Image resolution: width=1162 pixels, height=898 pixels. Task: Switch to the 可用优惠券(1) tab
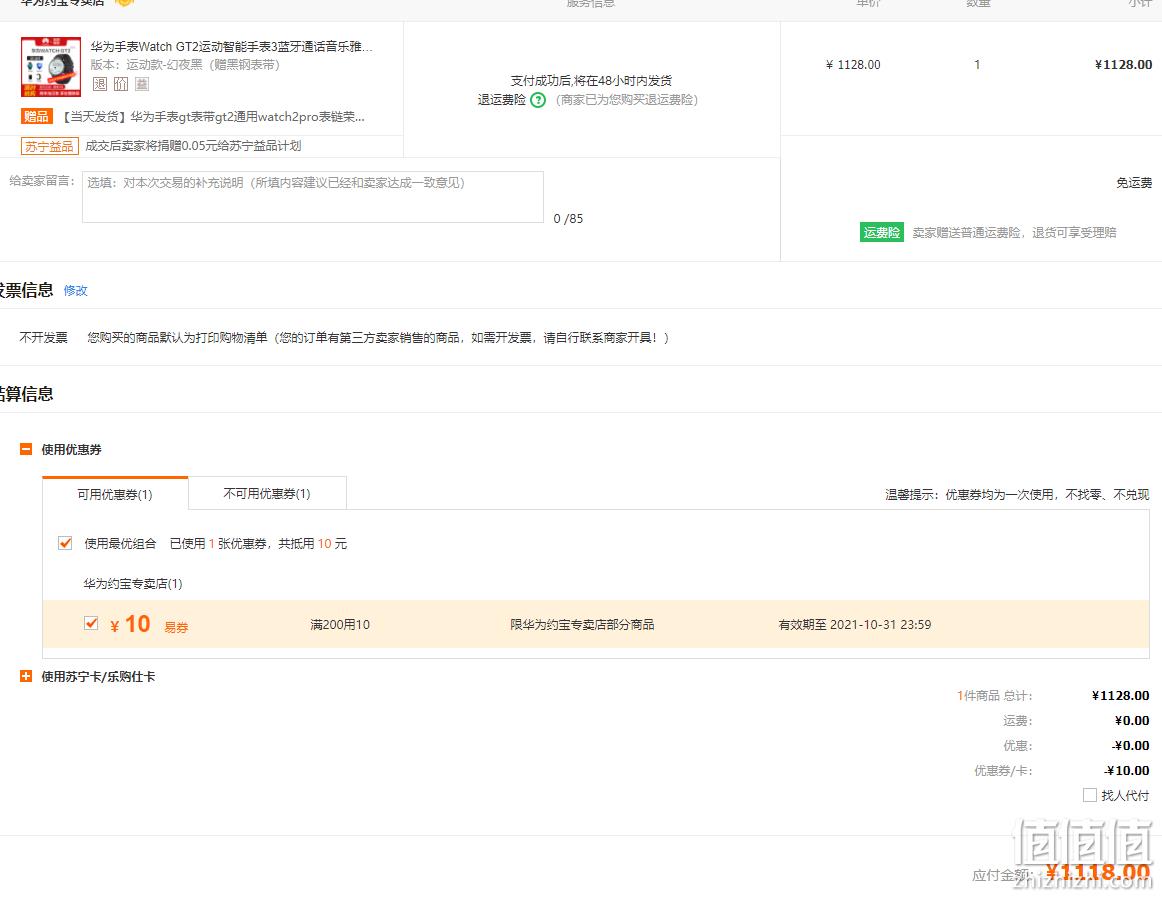coord(115,494)
